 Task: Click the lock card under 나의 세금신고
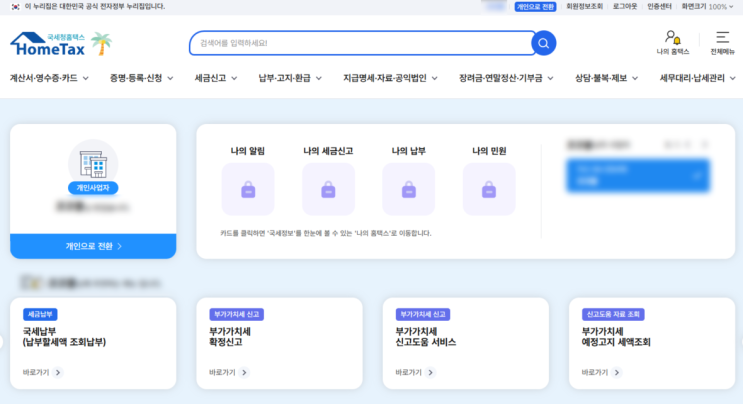pyautogui.click(x=328, y=189)
